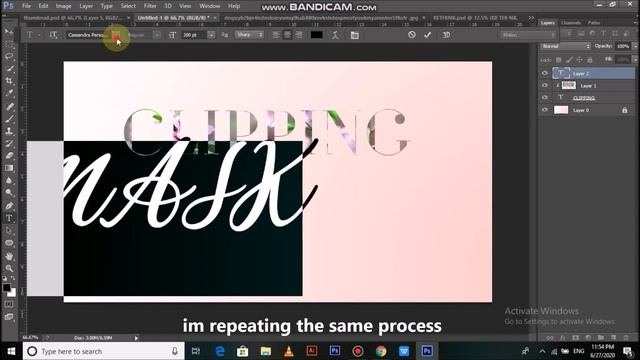Select the Pen tool

coord(9,206)
